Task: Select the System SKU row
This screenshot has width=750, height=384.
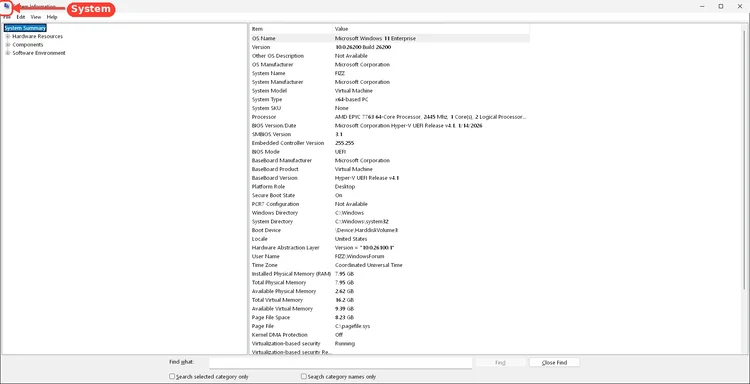Action: coord(390,108)
